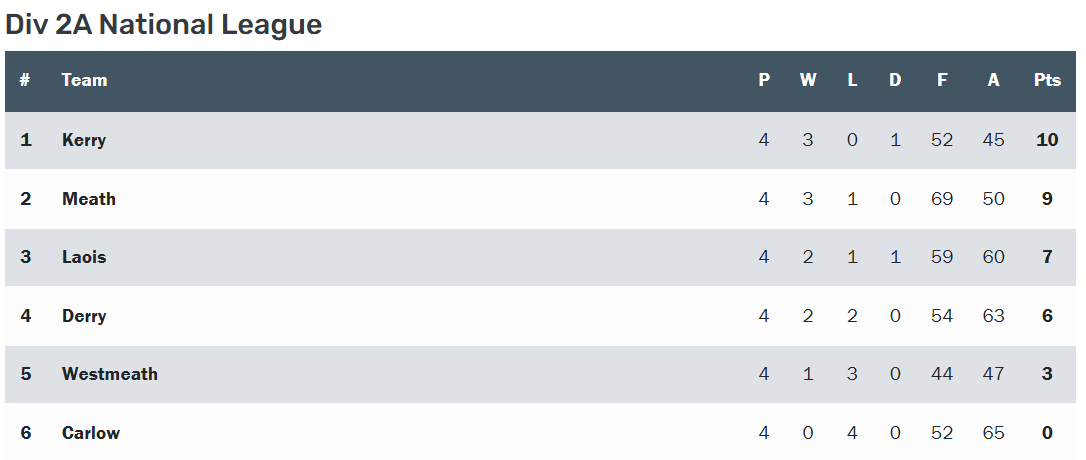The height and width of the screenshot is (460, 1086).
Task: Click the L (losses) column header
Action: point(852,80)
